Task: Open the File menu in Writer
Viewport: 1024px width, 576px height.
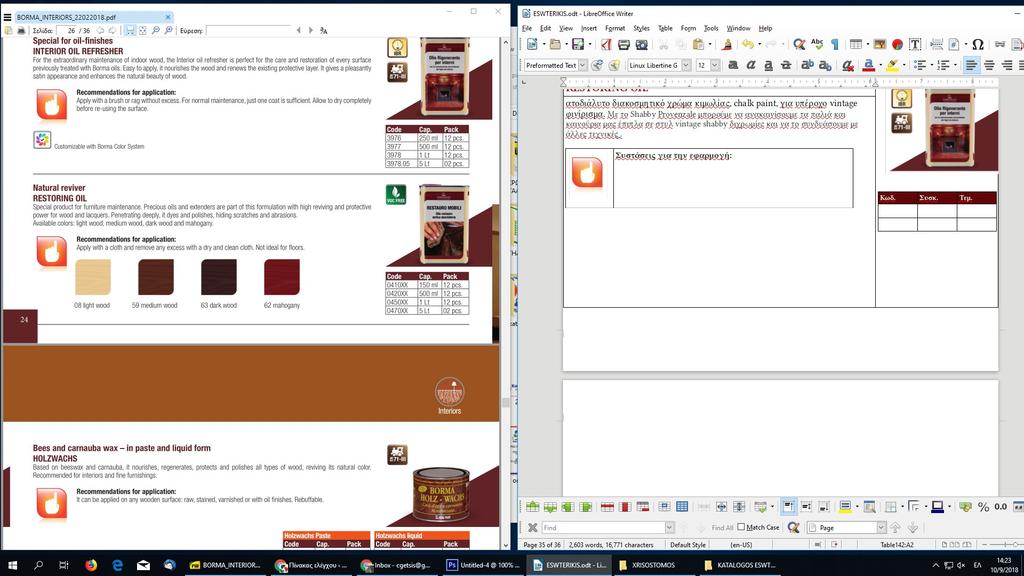Action: pos(526,28)
